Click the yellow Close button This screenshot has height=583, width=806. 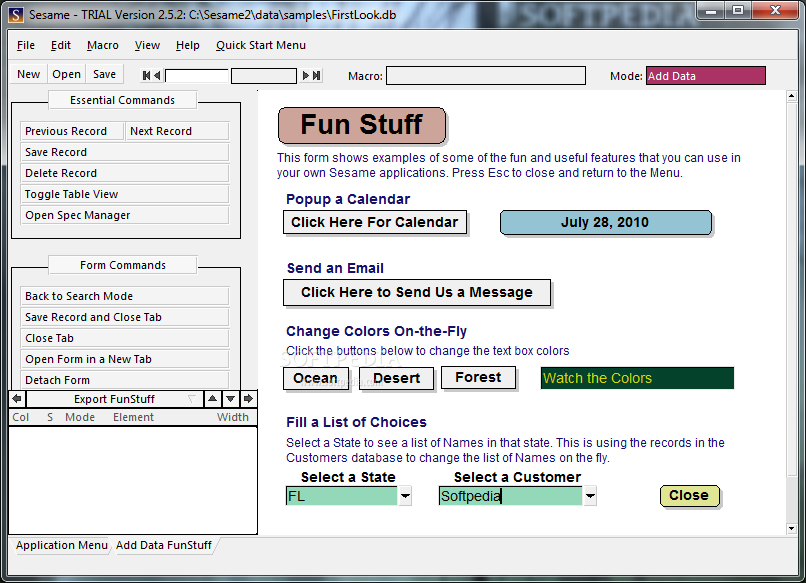point(689,496)
